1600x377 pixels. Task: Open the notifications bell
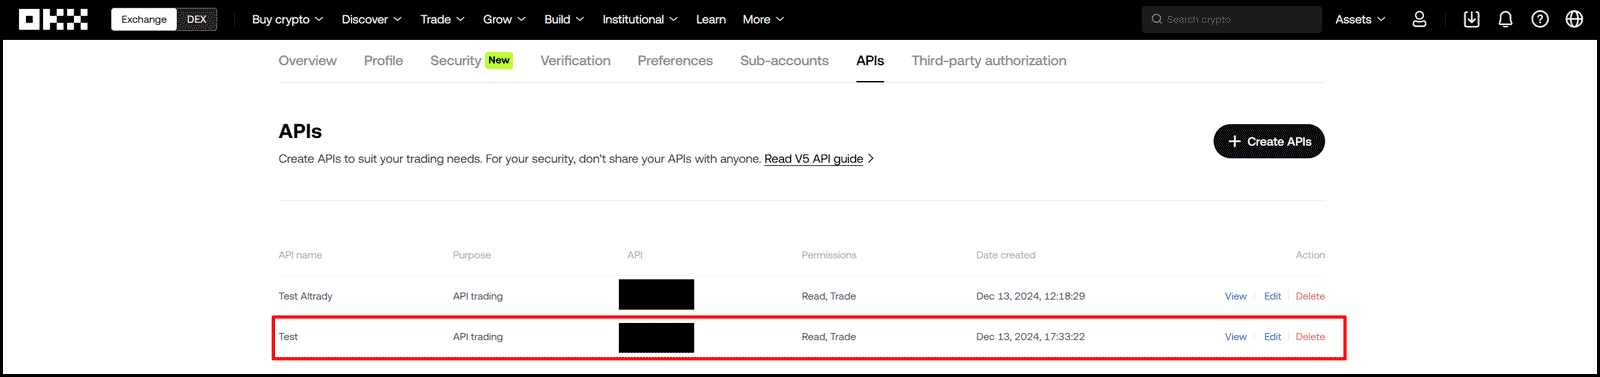coord(1505,19)
